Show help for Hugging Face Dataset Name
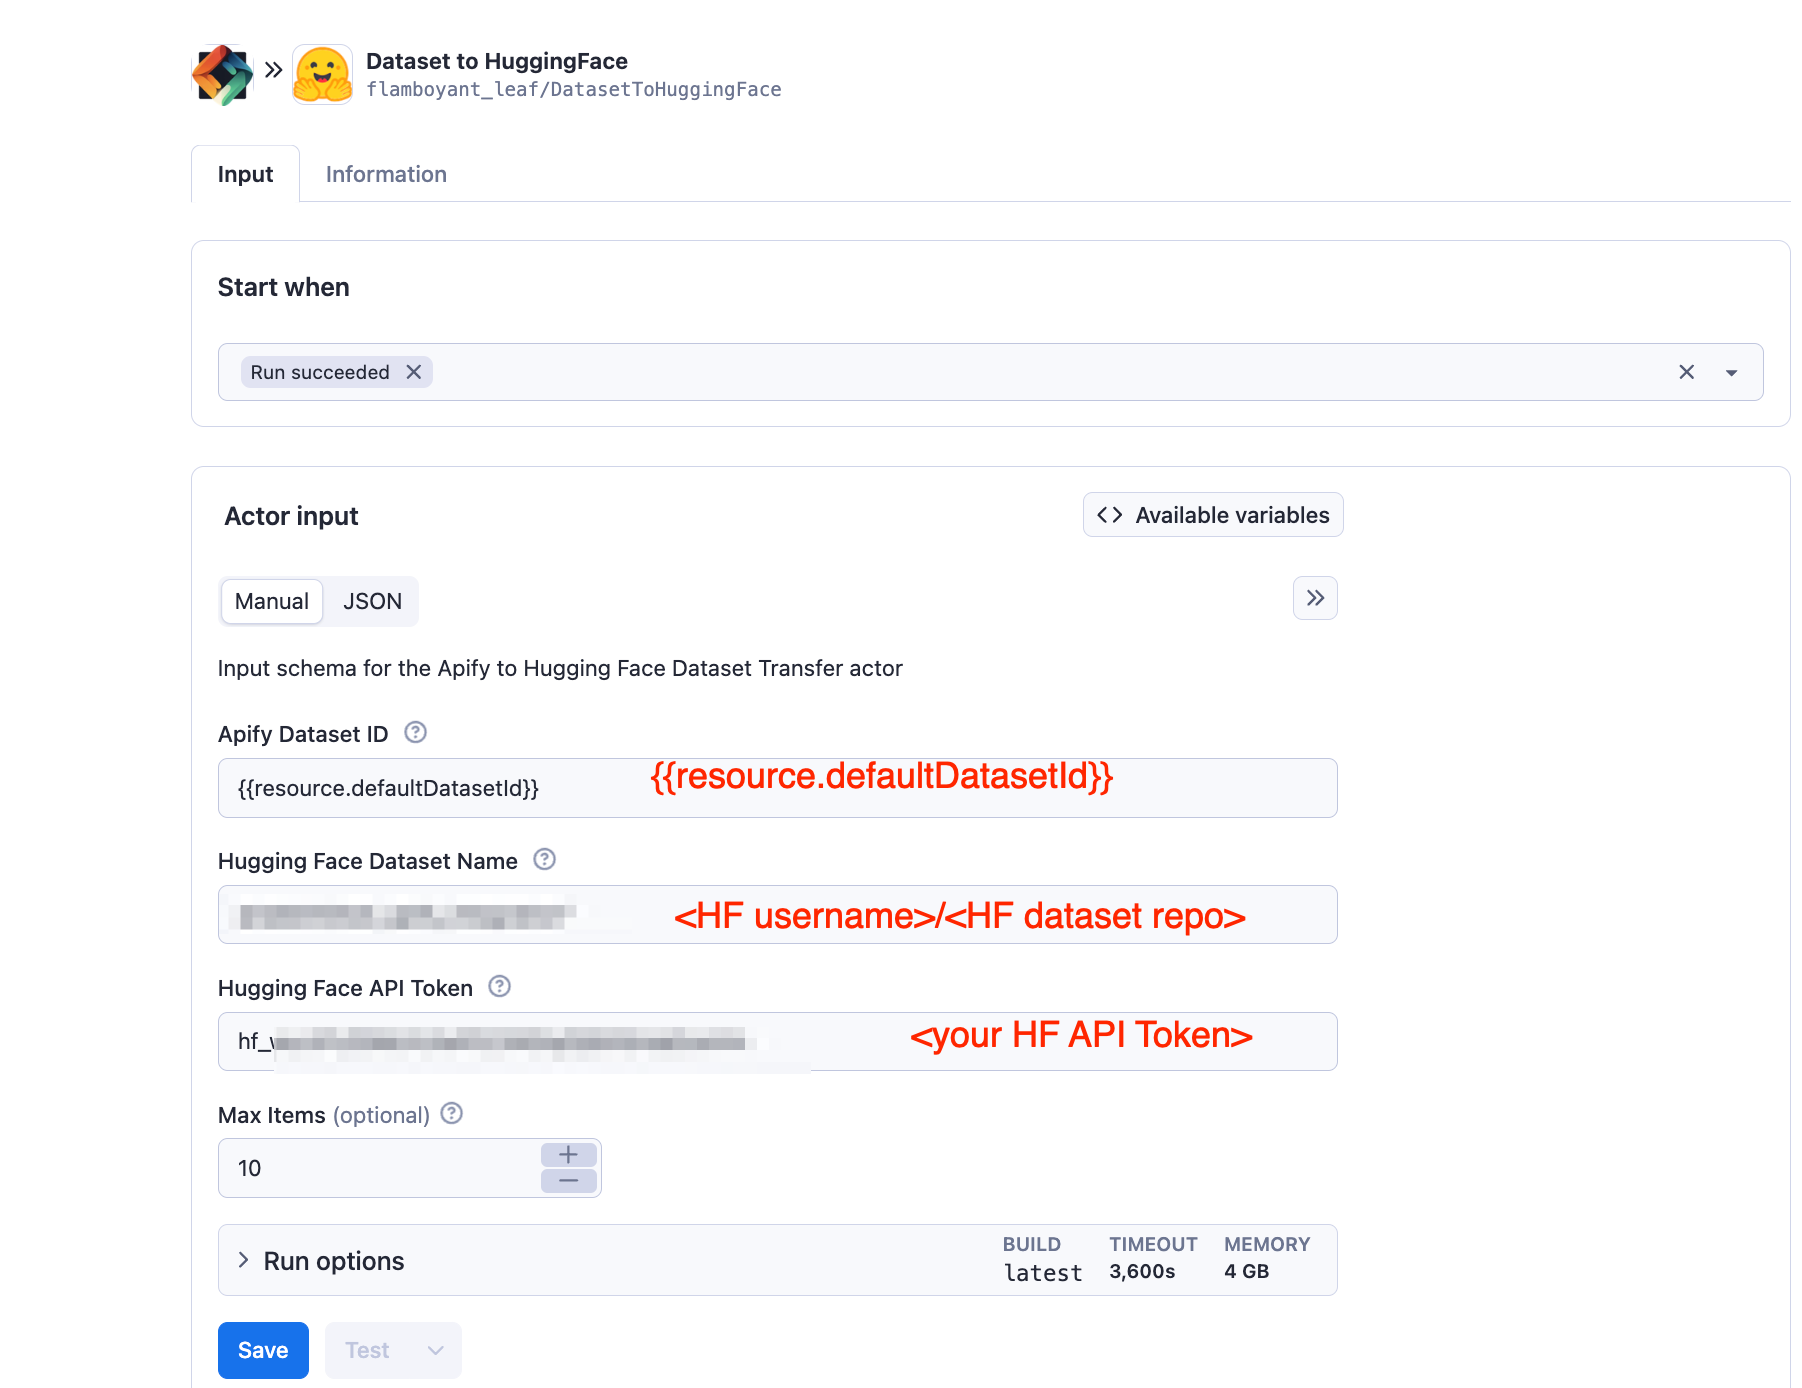Image resolution: width=1802 pixels, height=1388 pixels. tap(544, 860)
